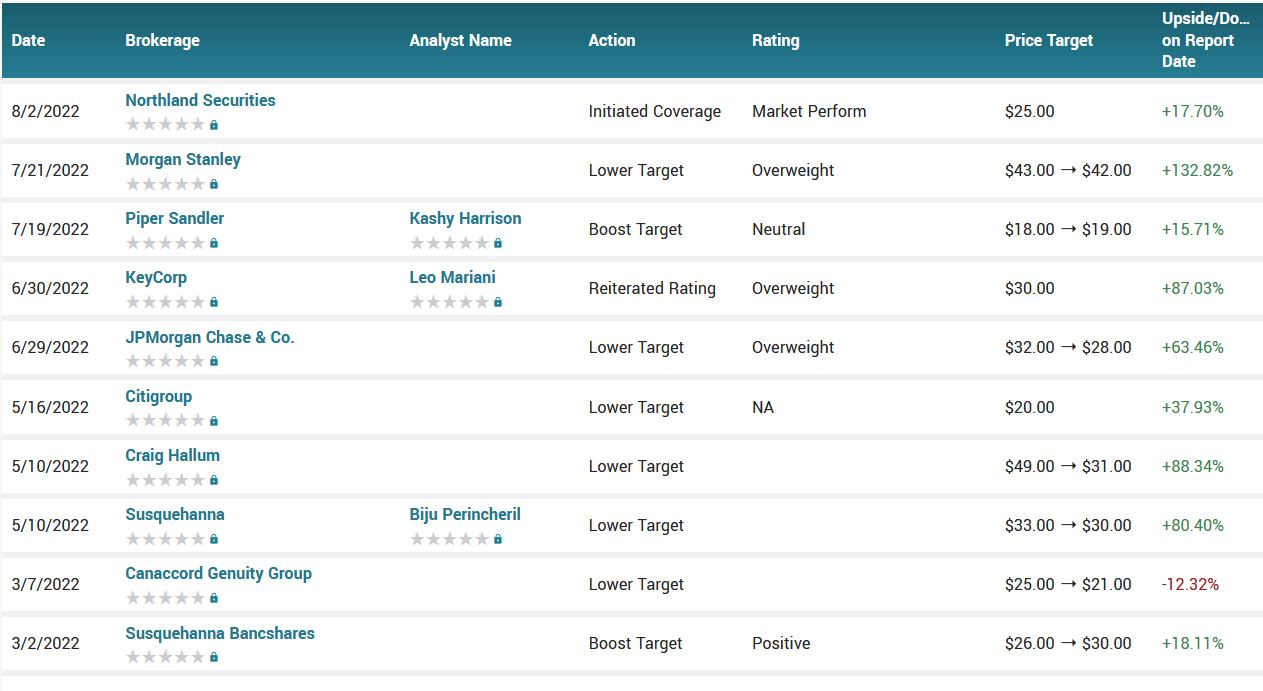The image size is (1263, 691).
Task: Click the lock icon under Canaccord Genuity Group
Action: coord(214,598)
